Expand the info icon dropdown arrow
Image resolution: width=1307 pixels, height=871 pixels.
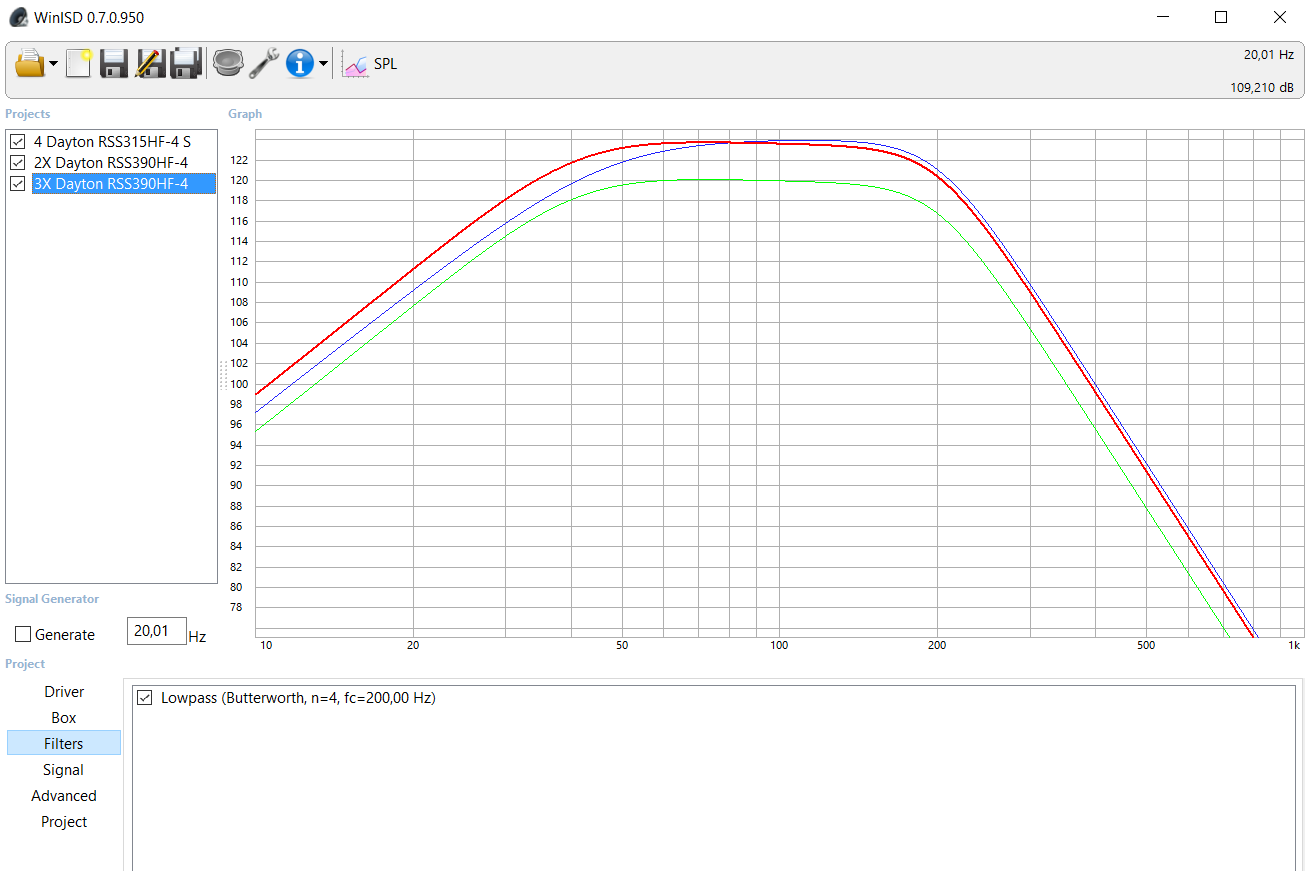[323, 65]
